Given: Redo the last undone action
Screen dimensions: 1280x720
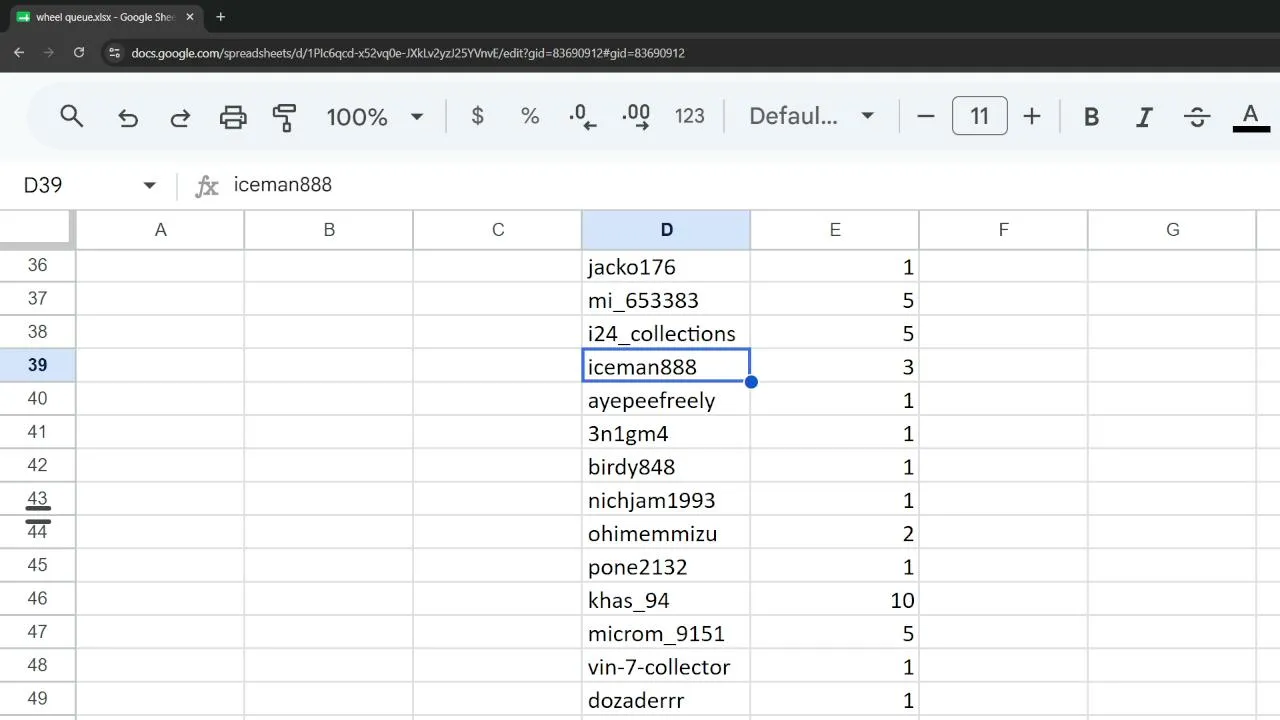Looking at the screenshot, I should (180, 117).
